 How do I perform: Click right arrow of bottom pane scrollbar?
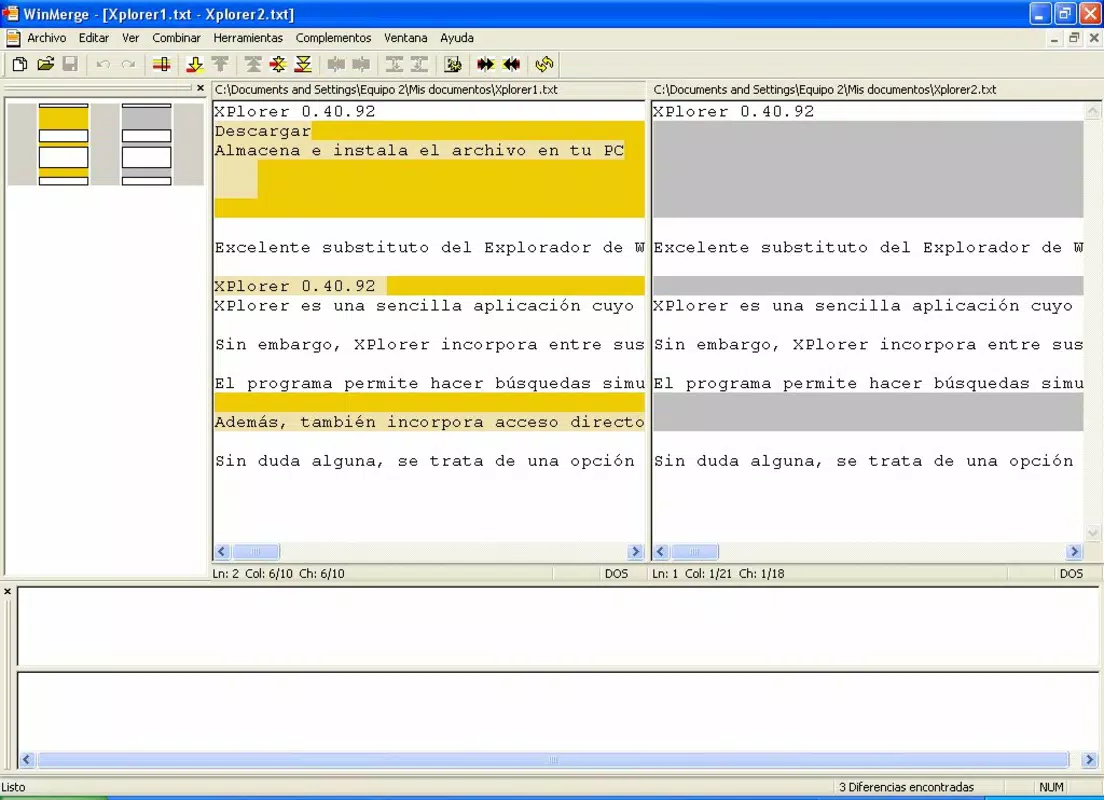pyautogui.click(x=1089, y=760)
